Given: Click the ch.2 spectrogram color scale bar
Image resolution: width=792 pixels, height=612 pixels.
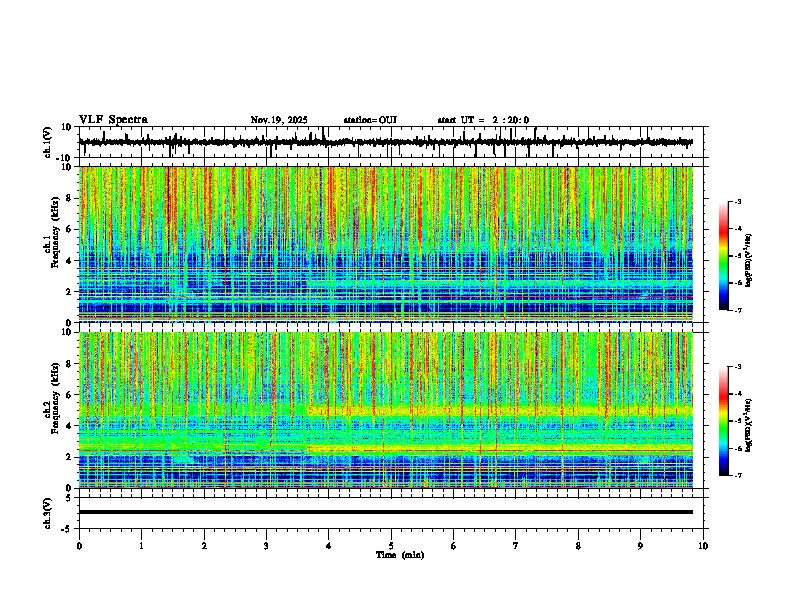Looking at the screenshot, I should click(723, 421).
